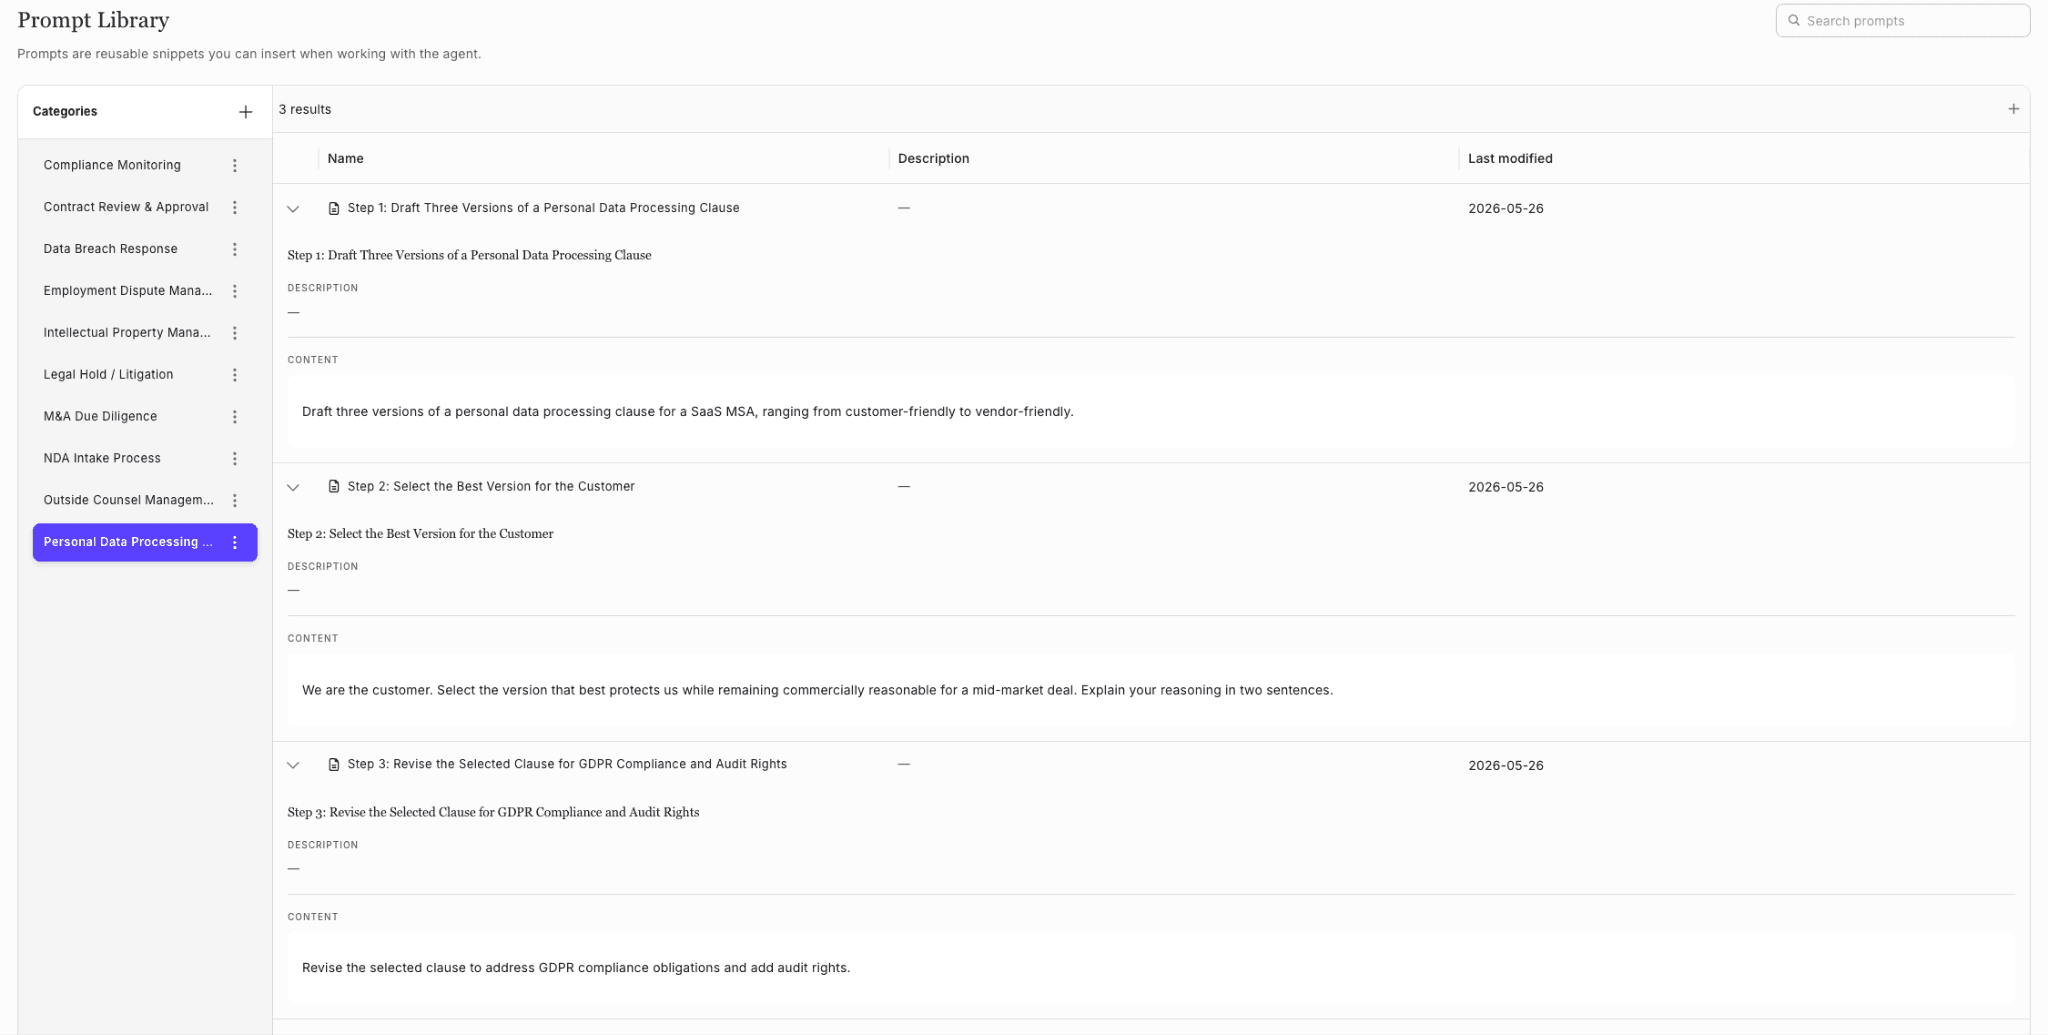
Task: Add a new prompt using results plus icon
Action: point(2013,109)
